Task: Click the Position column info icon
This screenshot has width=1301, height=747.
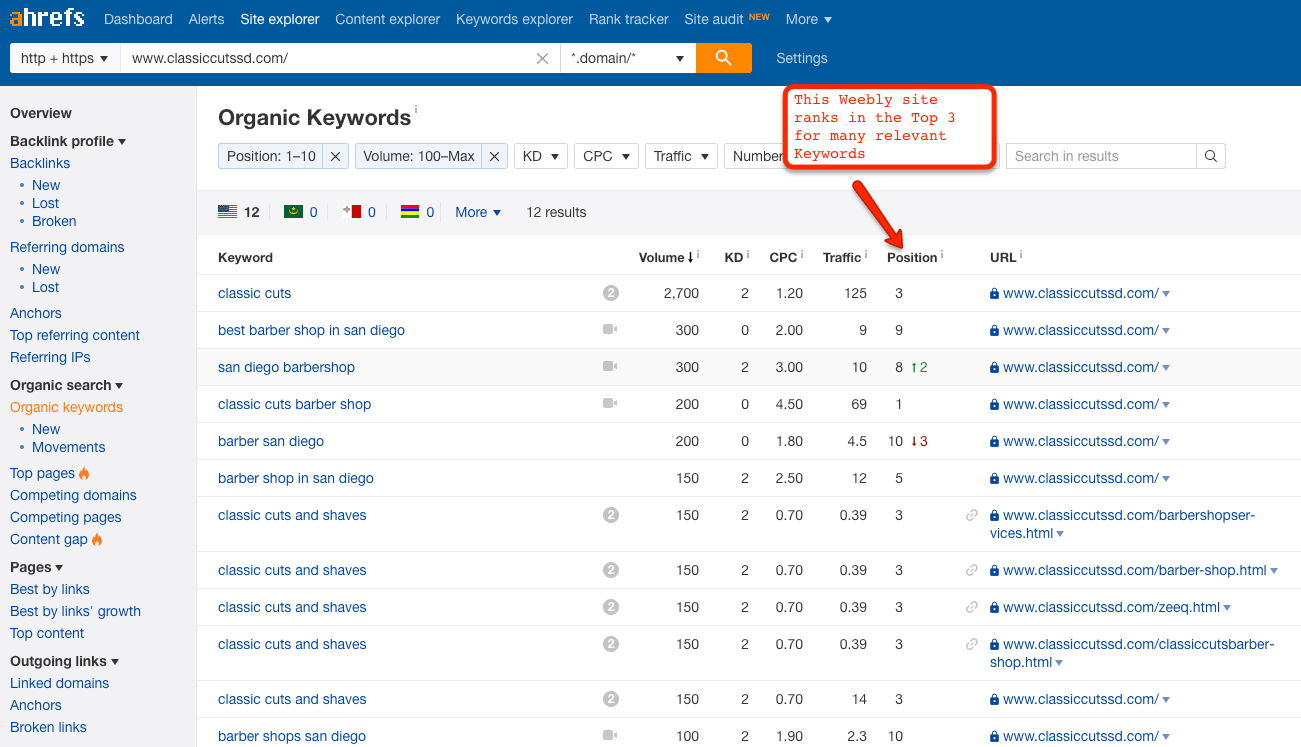Action: pos(942,255)
